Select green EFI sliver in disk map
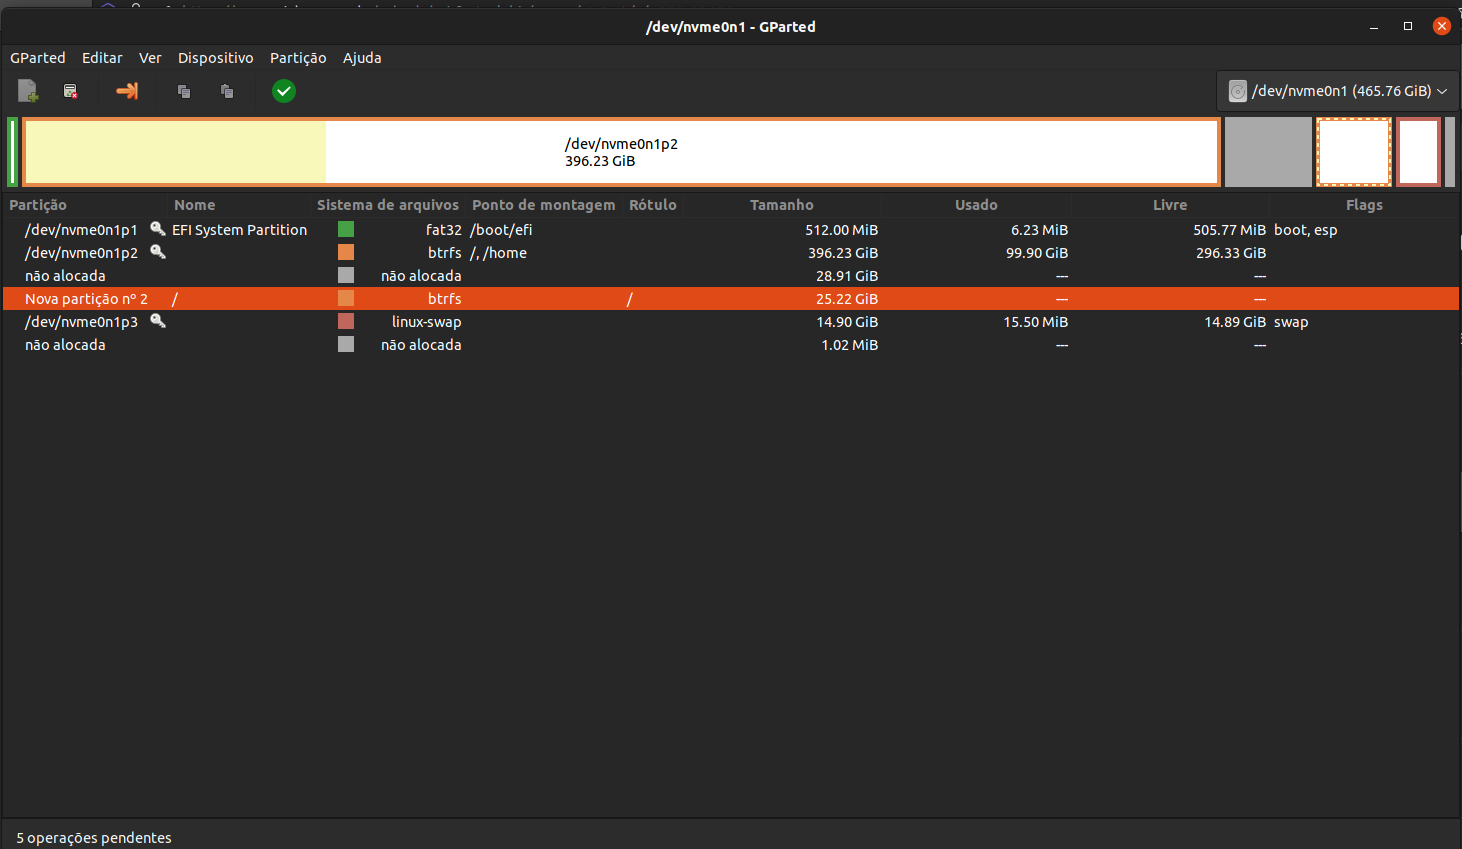The image size is (1462, 849). point(12,152)
